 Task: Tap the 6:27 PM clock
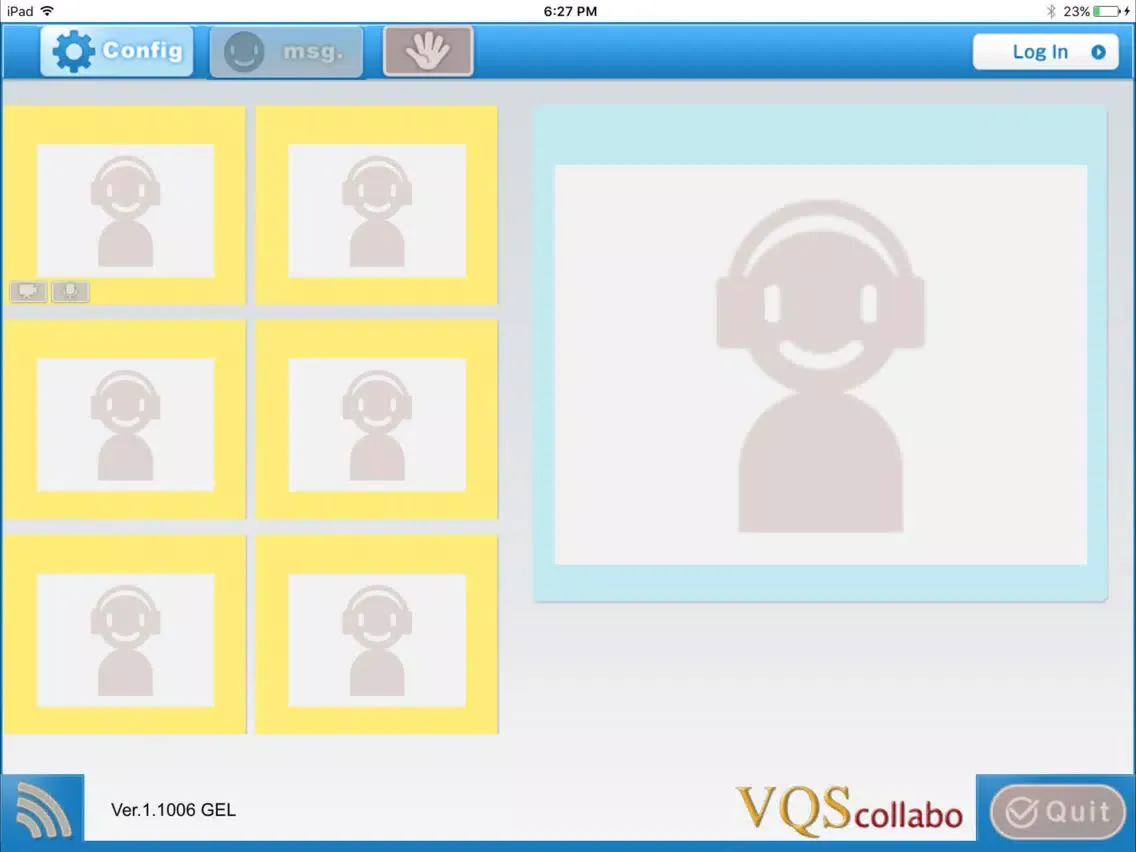(570, 11)
